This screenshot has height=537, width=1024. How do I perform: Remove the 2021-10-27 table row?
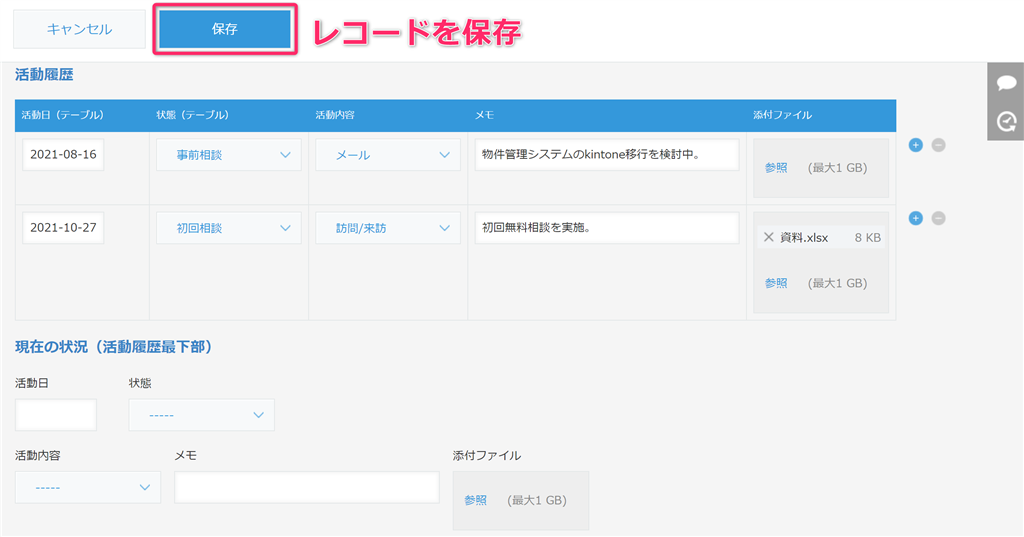click(x=938, y=218)
